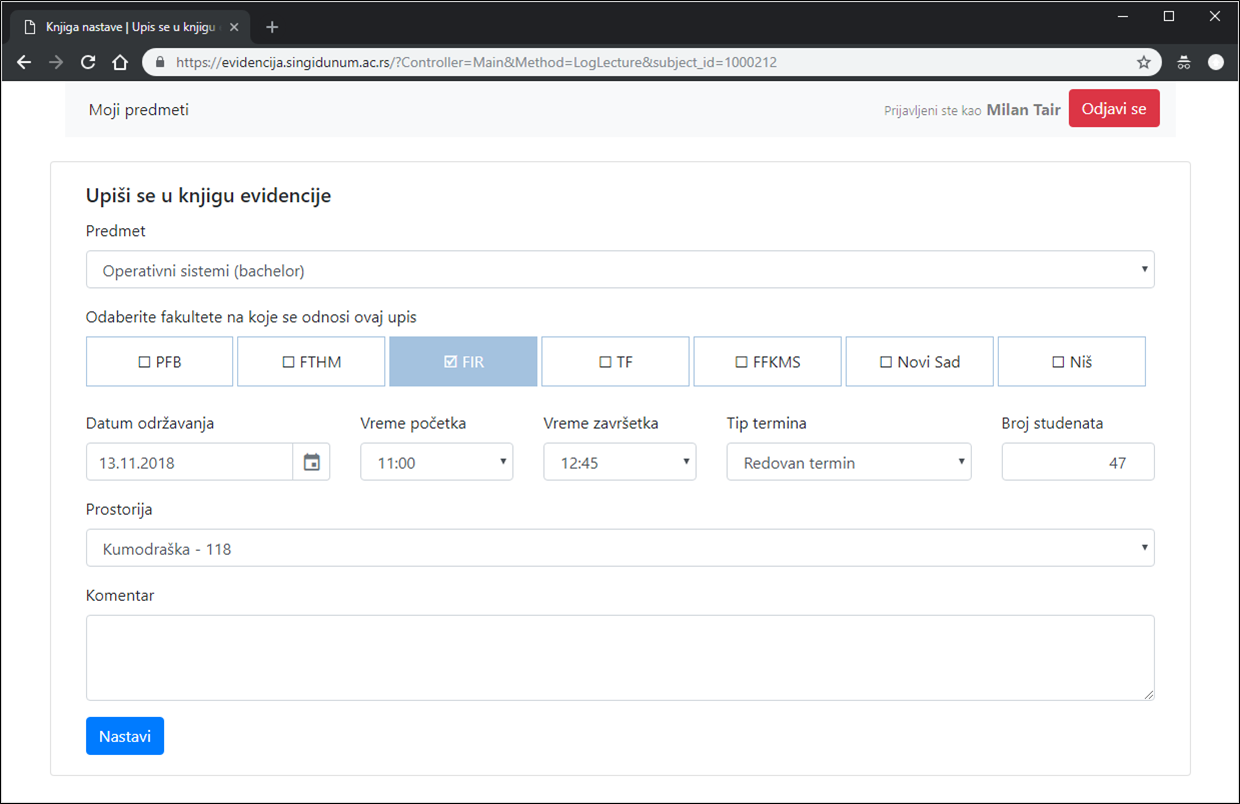Click the Odjavi se logout button
This screenshot has height=804, width=1240.
(1113, 109)
